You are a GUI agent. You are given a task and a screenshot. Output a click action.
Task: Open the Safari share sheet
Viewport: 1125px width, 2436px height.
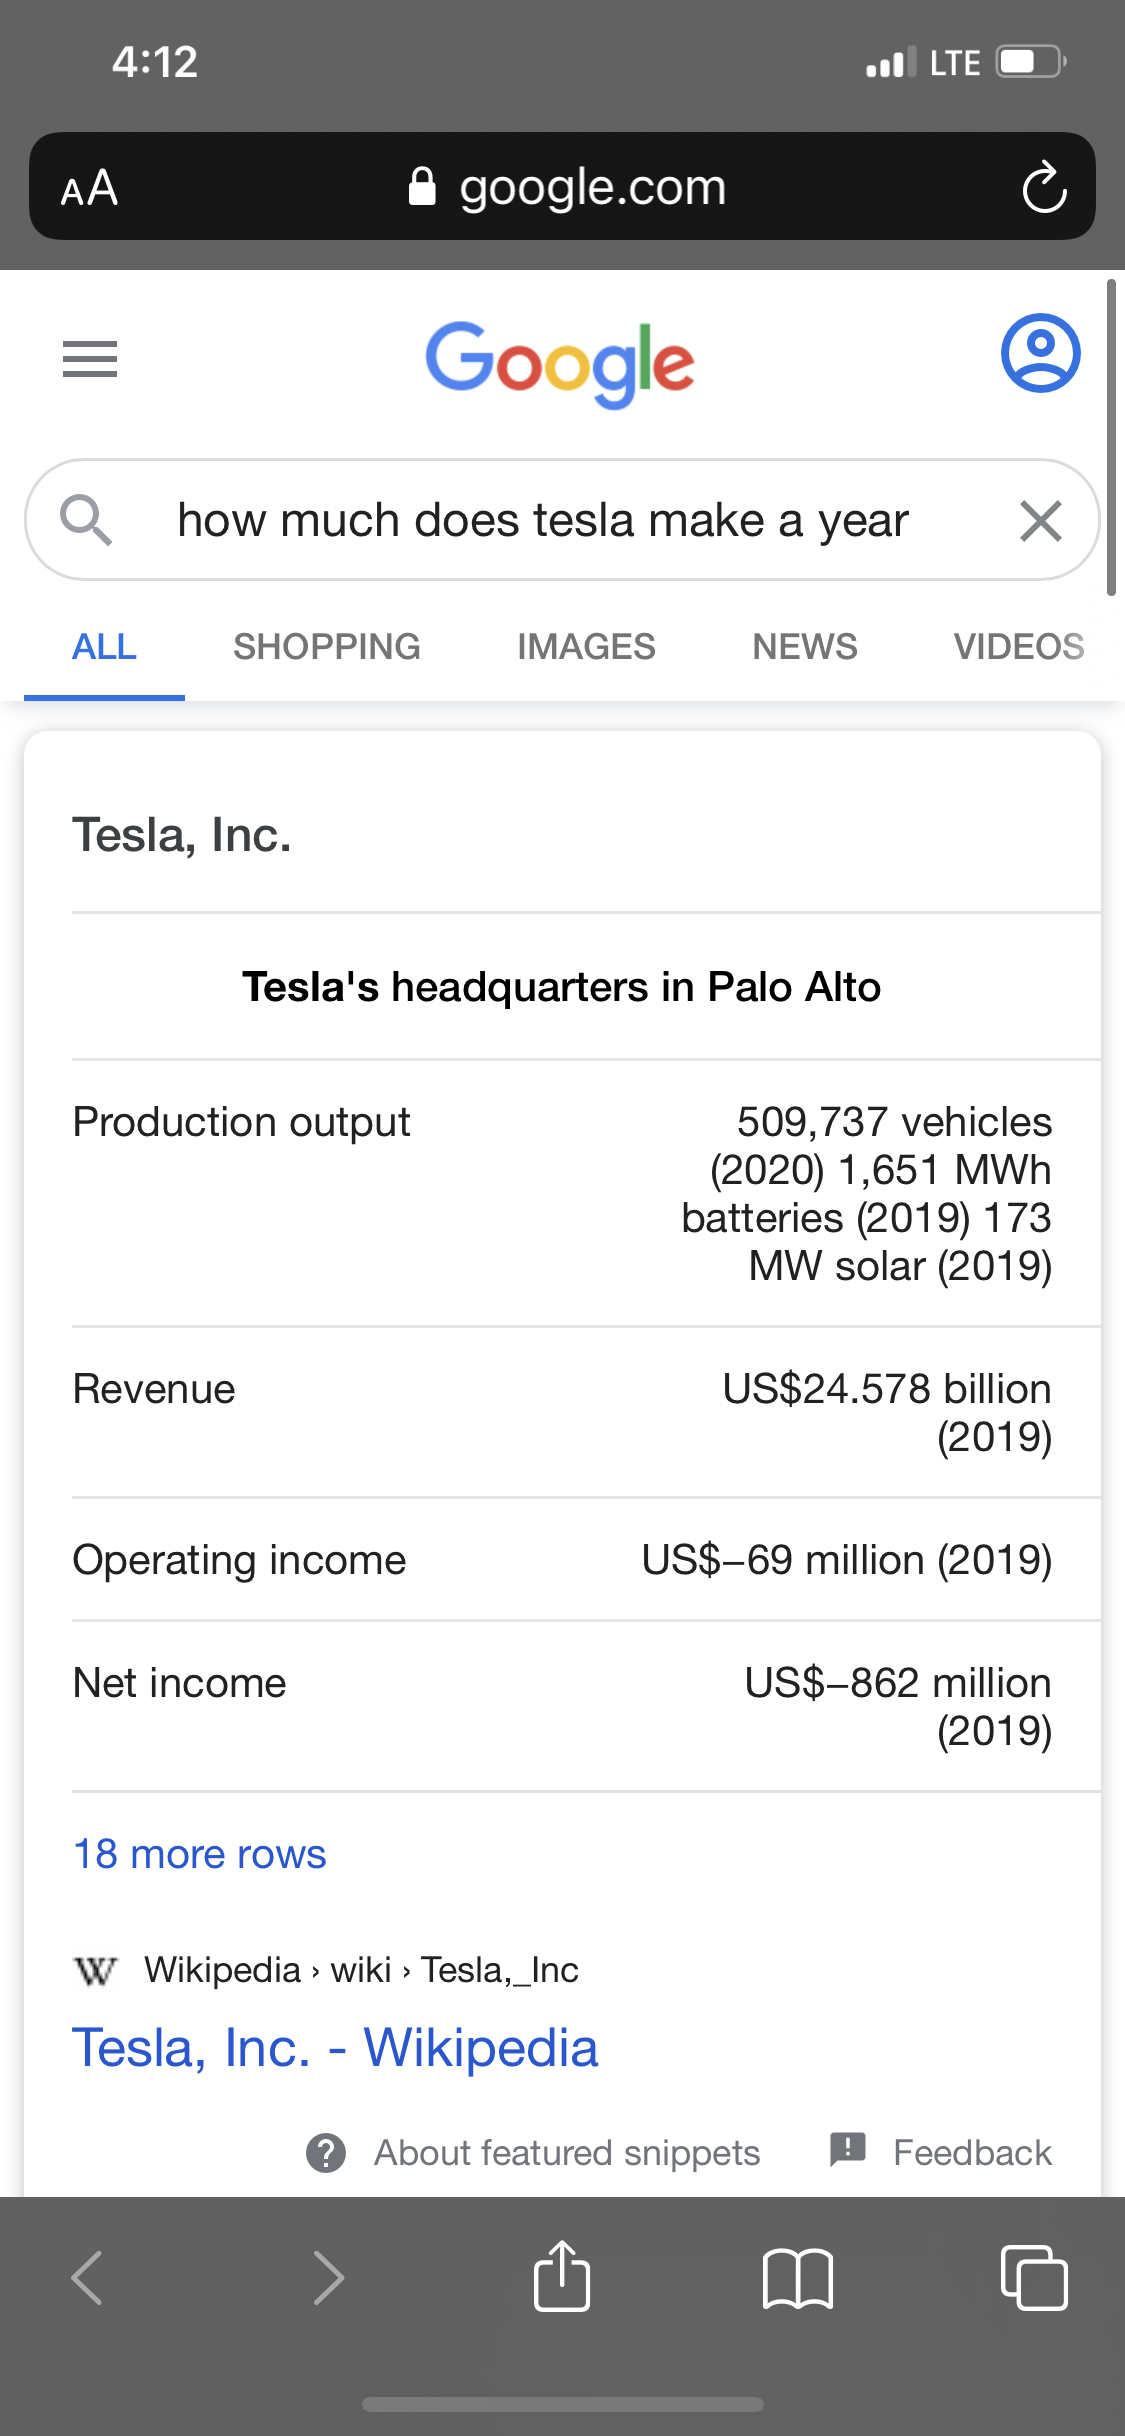pos(562,2277)
